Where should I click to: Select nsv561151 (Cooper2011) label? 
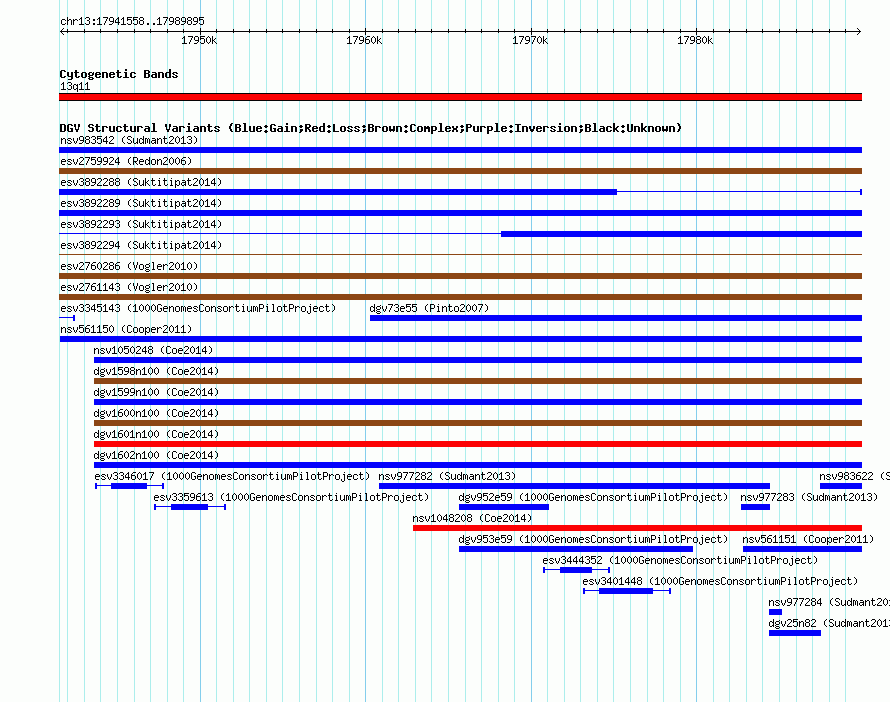click(x=808, y=539)
